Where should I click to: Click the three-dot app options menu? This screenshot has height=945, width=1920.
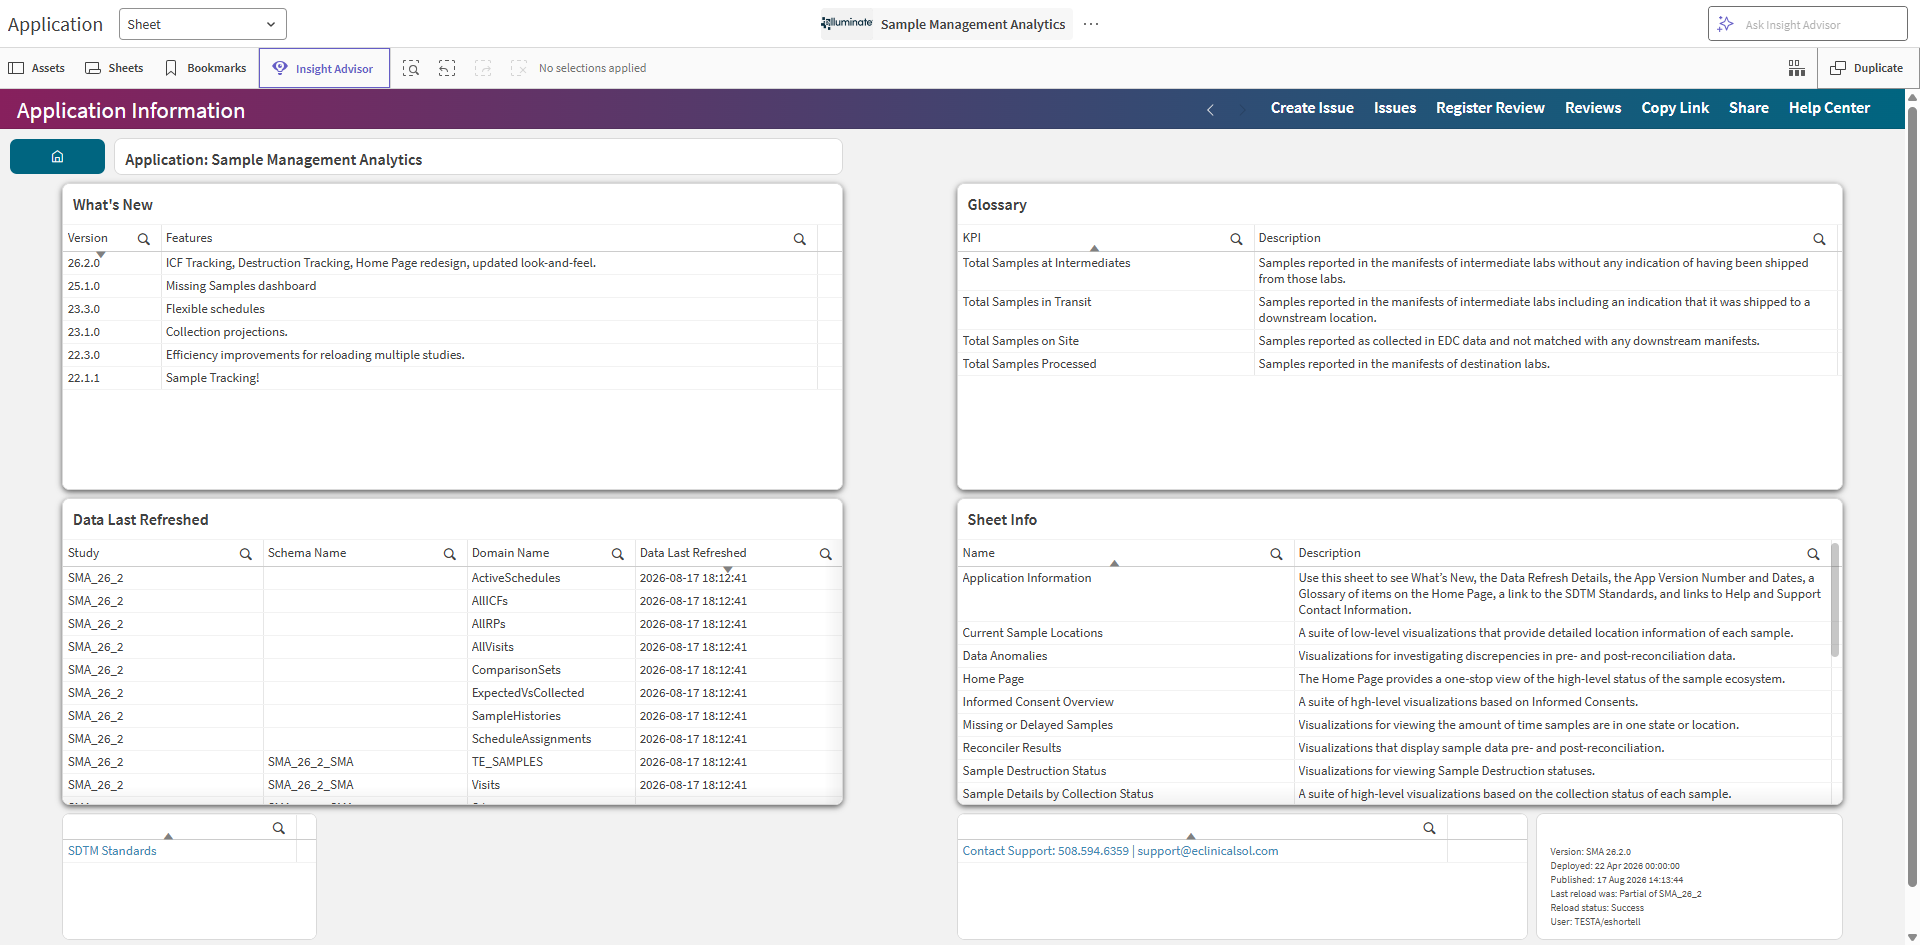click(1091, 24)
